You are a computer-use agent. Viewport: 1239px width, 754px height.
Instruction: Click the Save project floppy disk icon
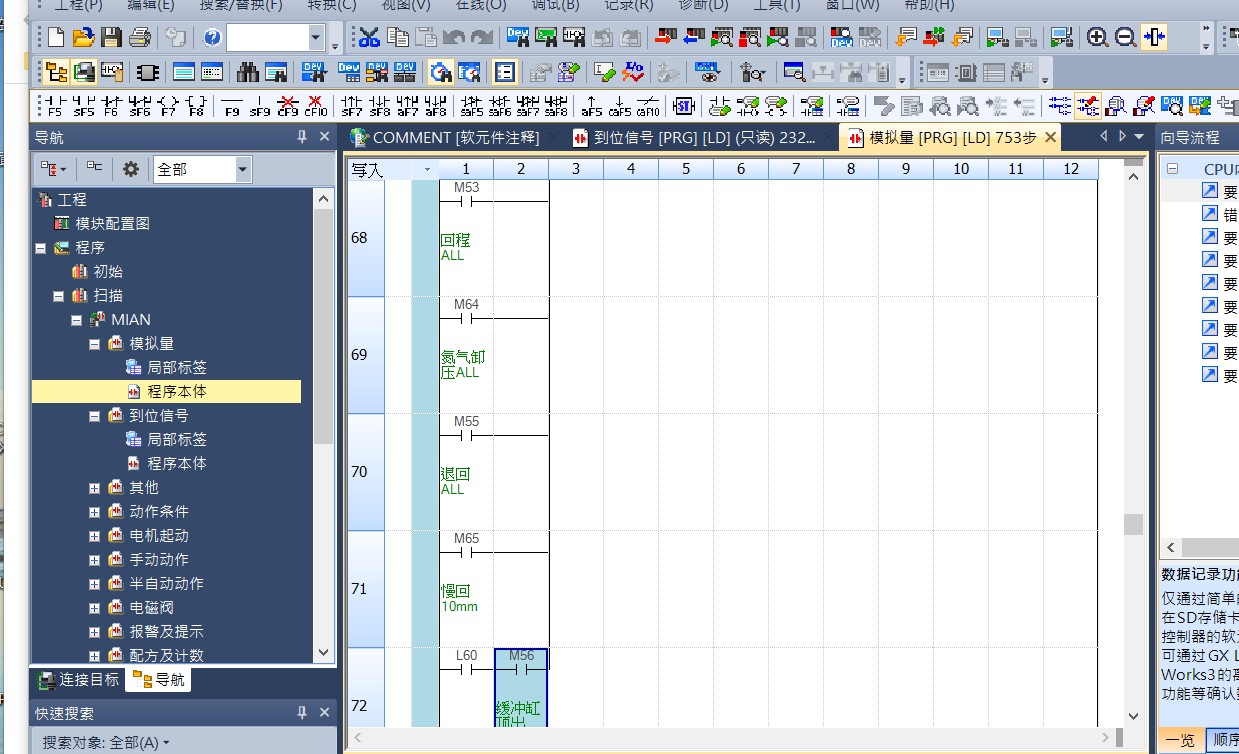(112, 38)
